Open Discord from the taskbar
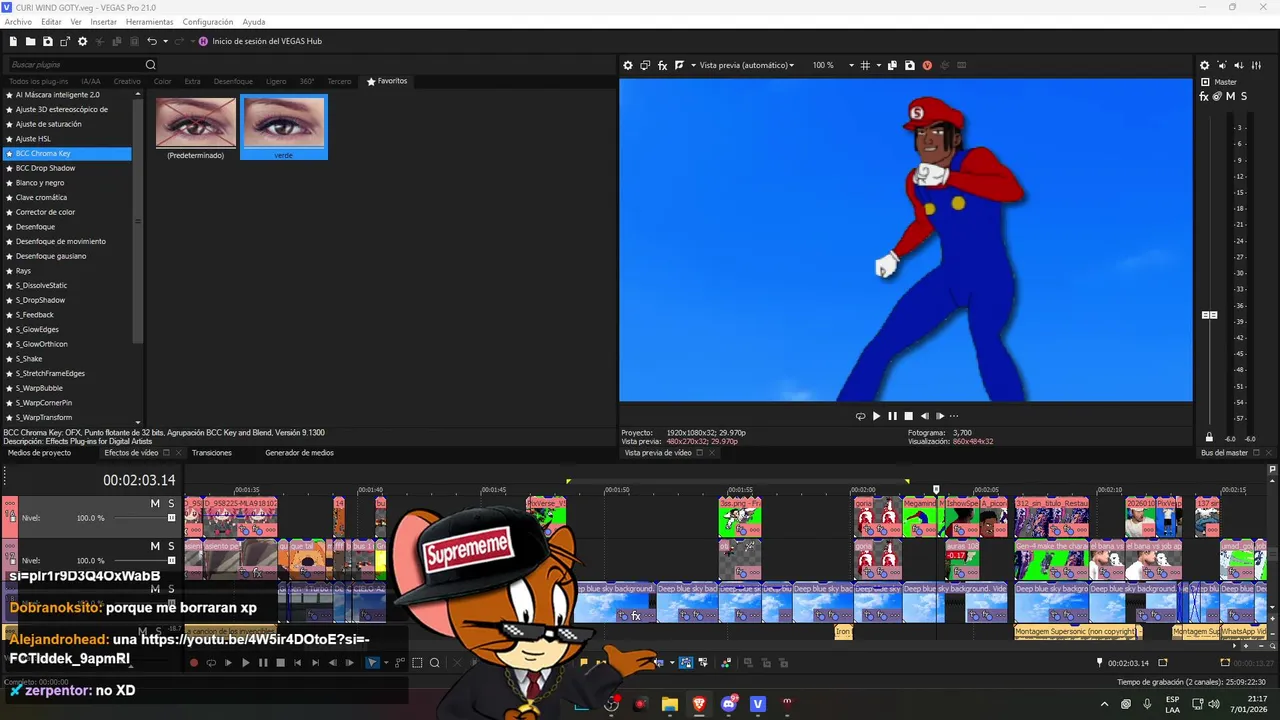This screenshot has height=720, width=1280. pos(729,704)
